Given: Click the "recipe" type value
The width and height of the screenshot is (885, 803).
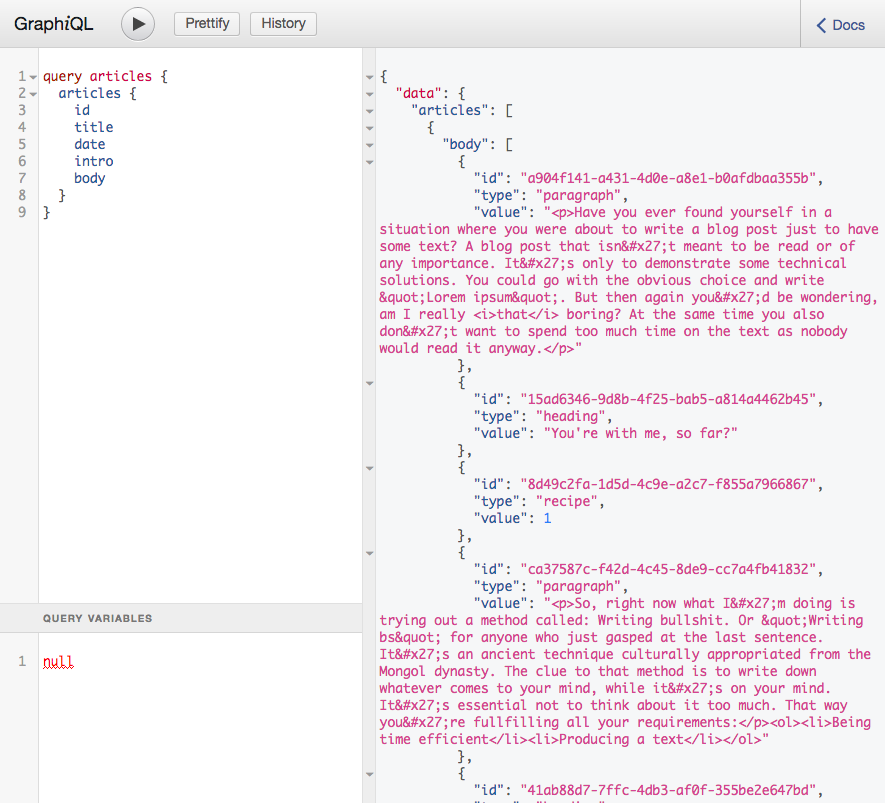Looking at the screenshot, I should (567, 501).
